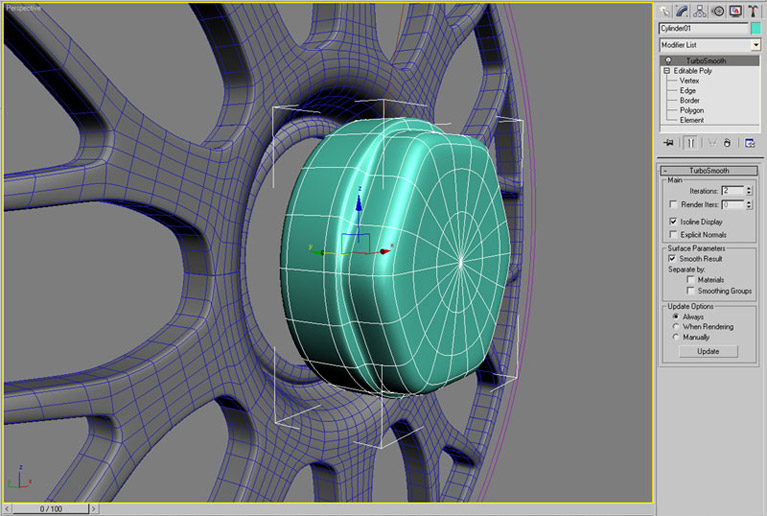
Task: Open the Motion panel tab
Action: pyautogui.click(x=718, y=11)
